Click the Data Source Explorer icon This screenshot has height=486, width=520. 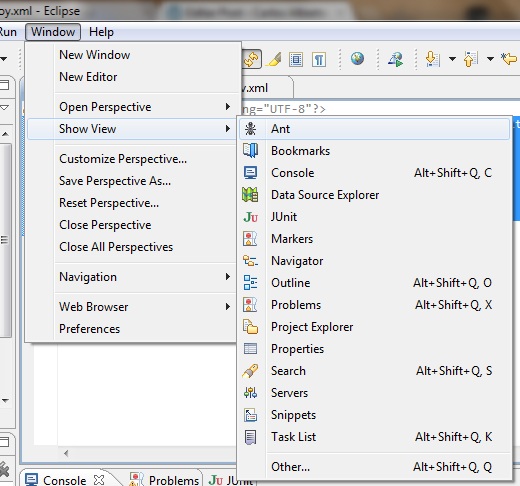(250, 195)
